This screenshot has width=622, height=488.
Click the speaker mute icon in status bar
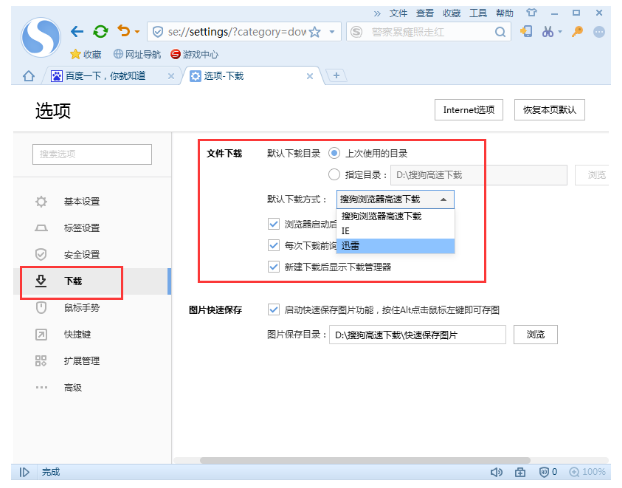click(x=496, y=472)
